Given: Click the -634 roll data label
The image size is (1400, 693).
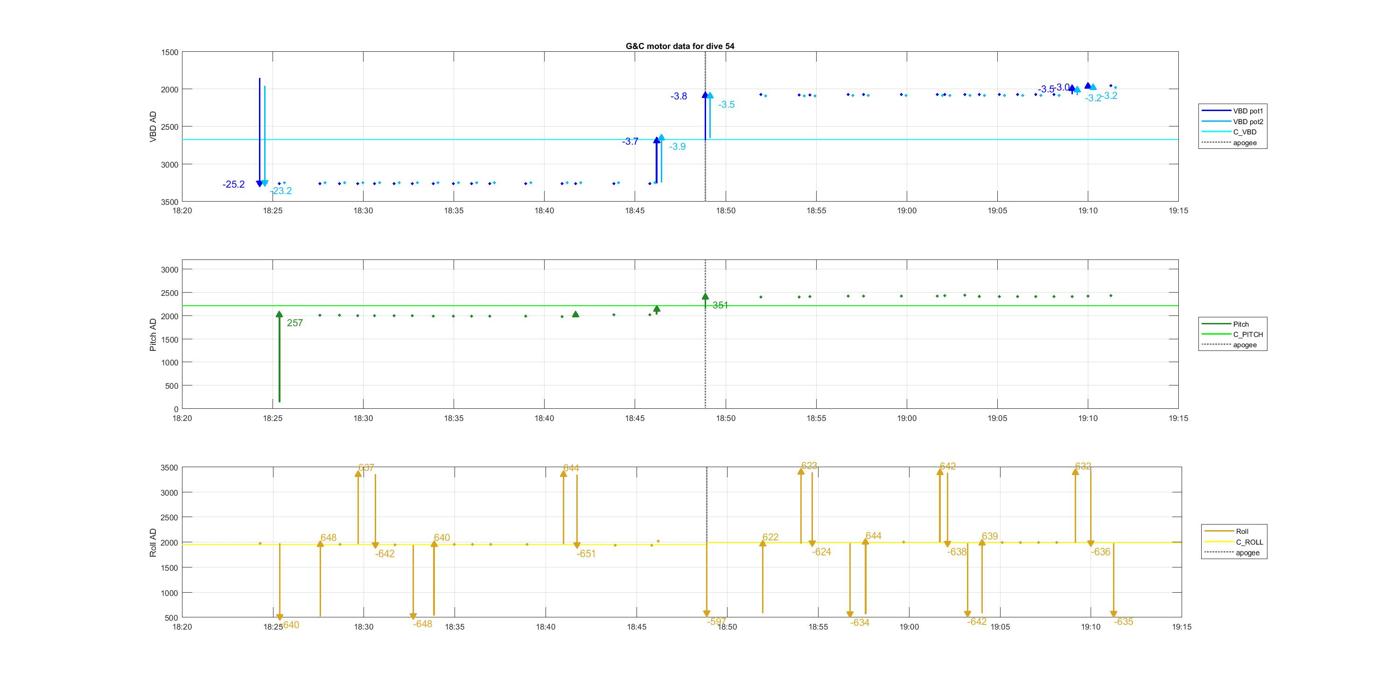Looking at the screenshot, I should click(860, 622).
